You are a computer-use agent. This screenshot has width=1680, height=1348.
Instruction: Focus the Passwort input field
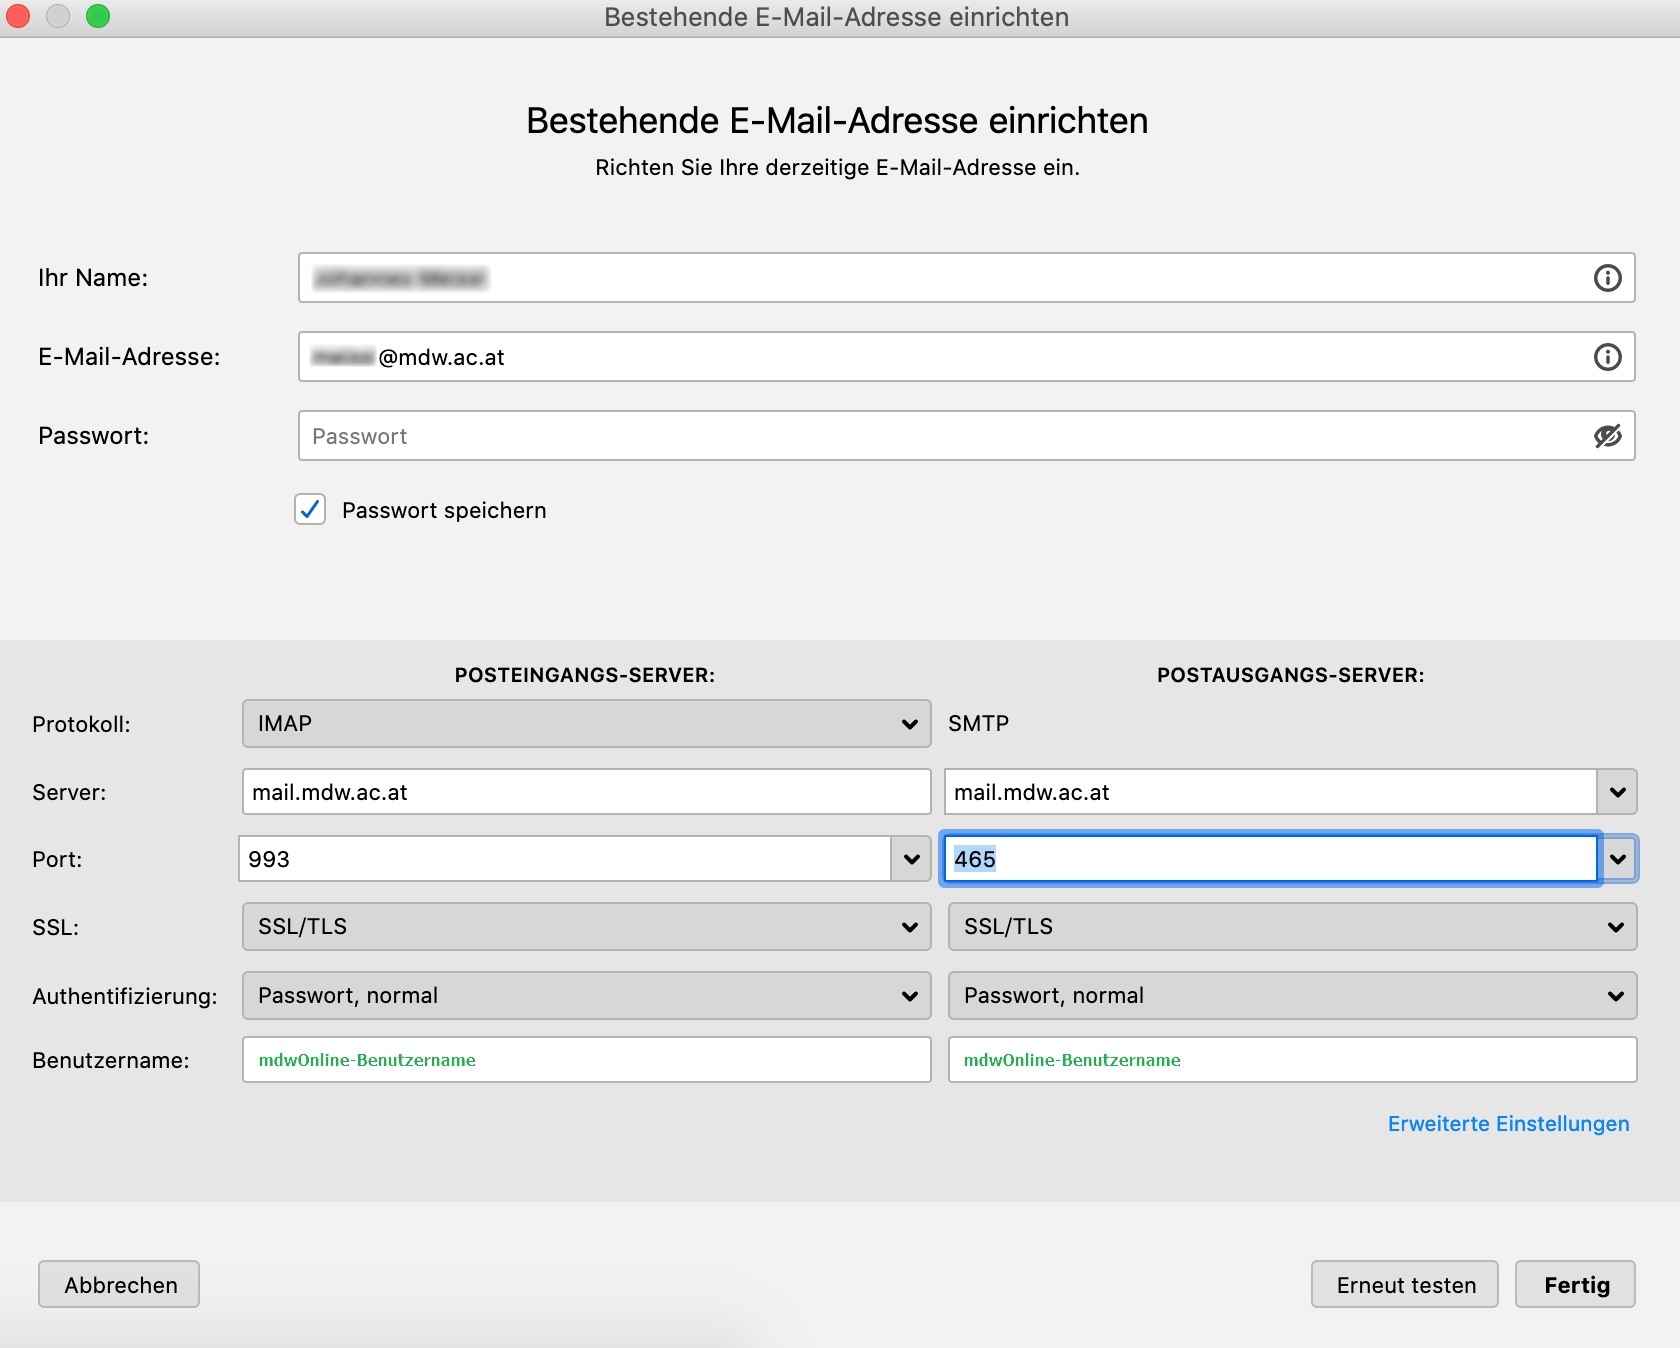tap(940, 436)
